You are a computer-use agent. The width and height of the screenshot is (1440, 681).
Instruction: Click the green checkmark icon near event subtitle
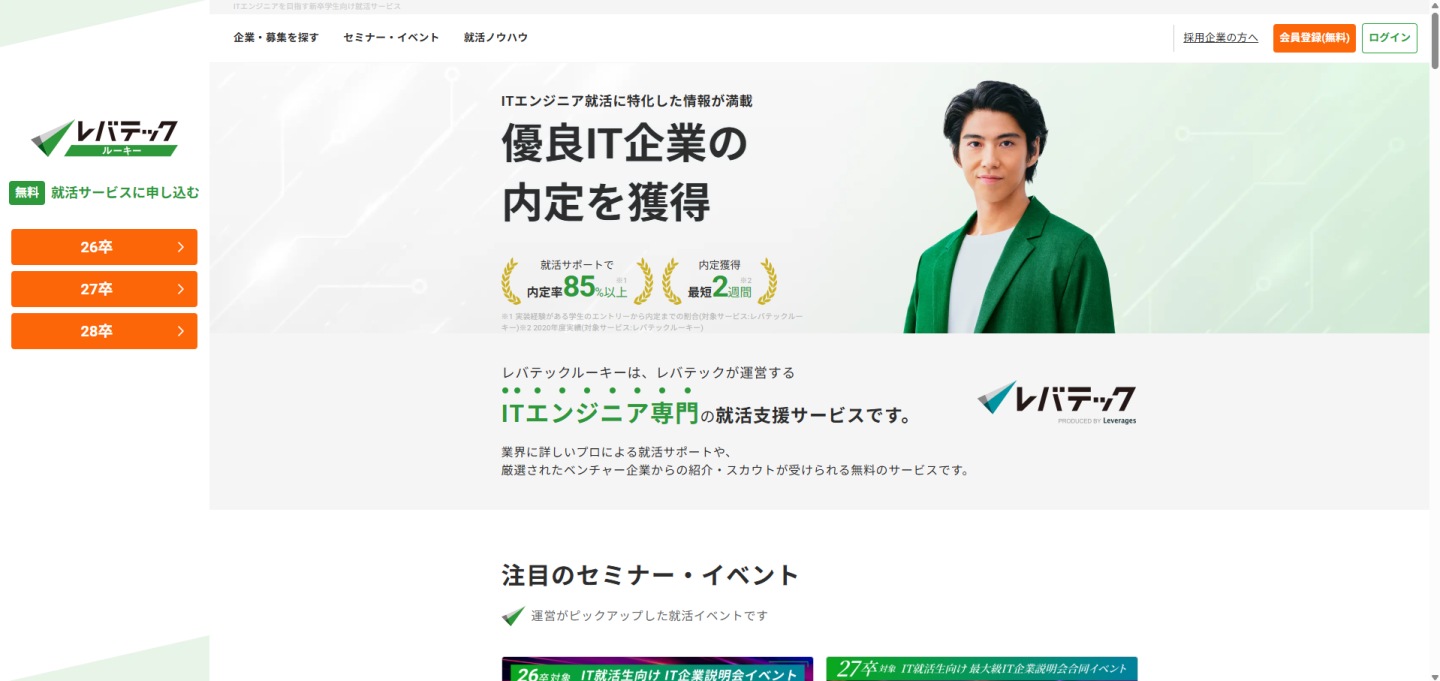[x=513, y=616]
